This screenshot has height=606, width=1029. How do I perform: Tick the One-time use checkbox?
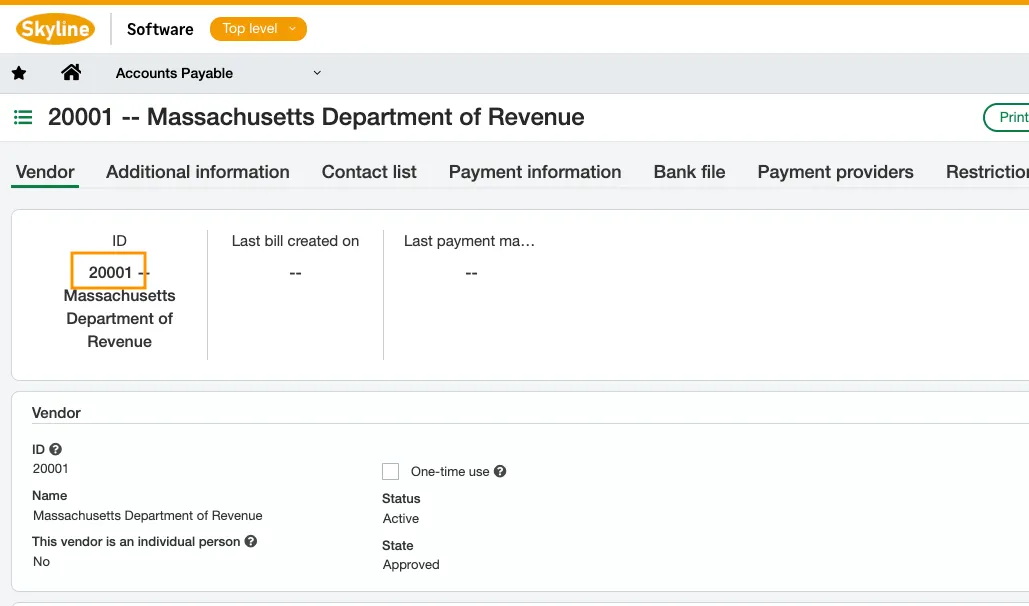(390, 471)
